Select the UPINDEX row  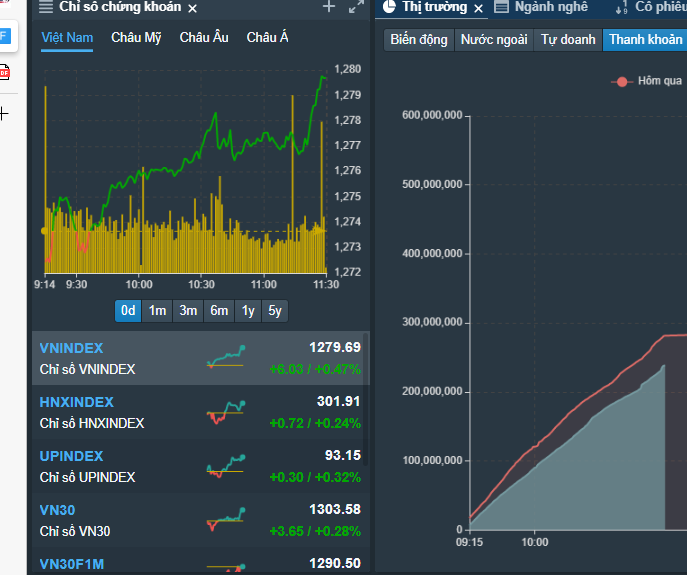[200, 466]
